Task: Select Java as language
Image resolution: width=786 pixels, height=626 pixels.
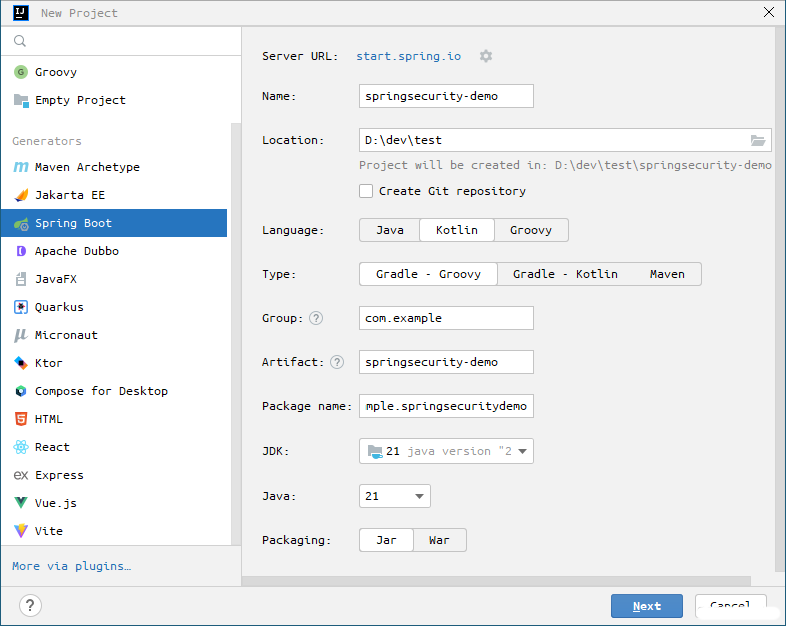Action: [389, 230]
